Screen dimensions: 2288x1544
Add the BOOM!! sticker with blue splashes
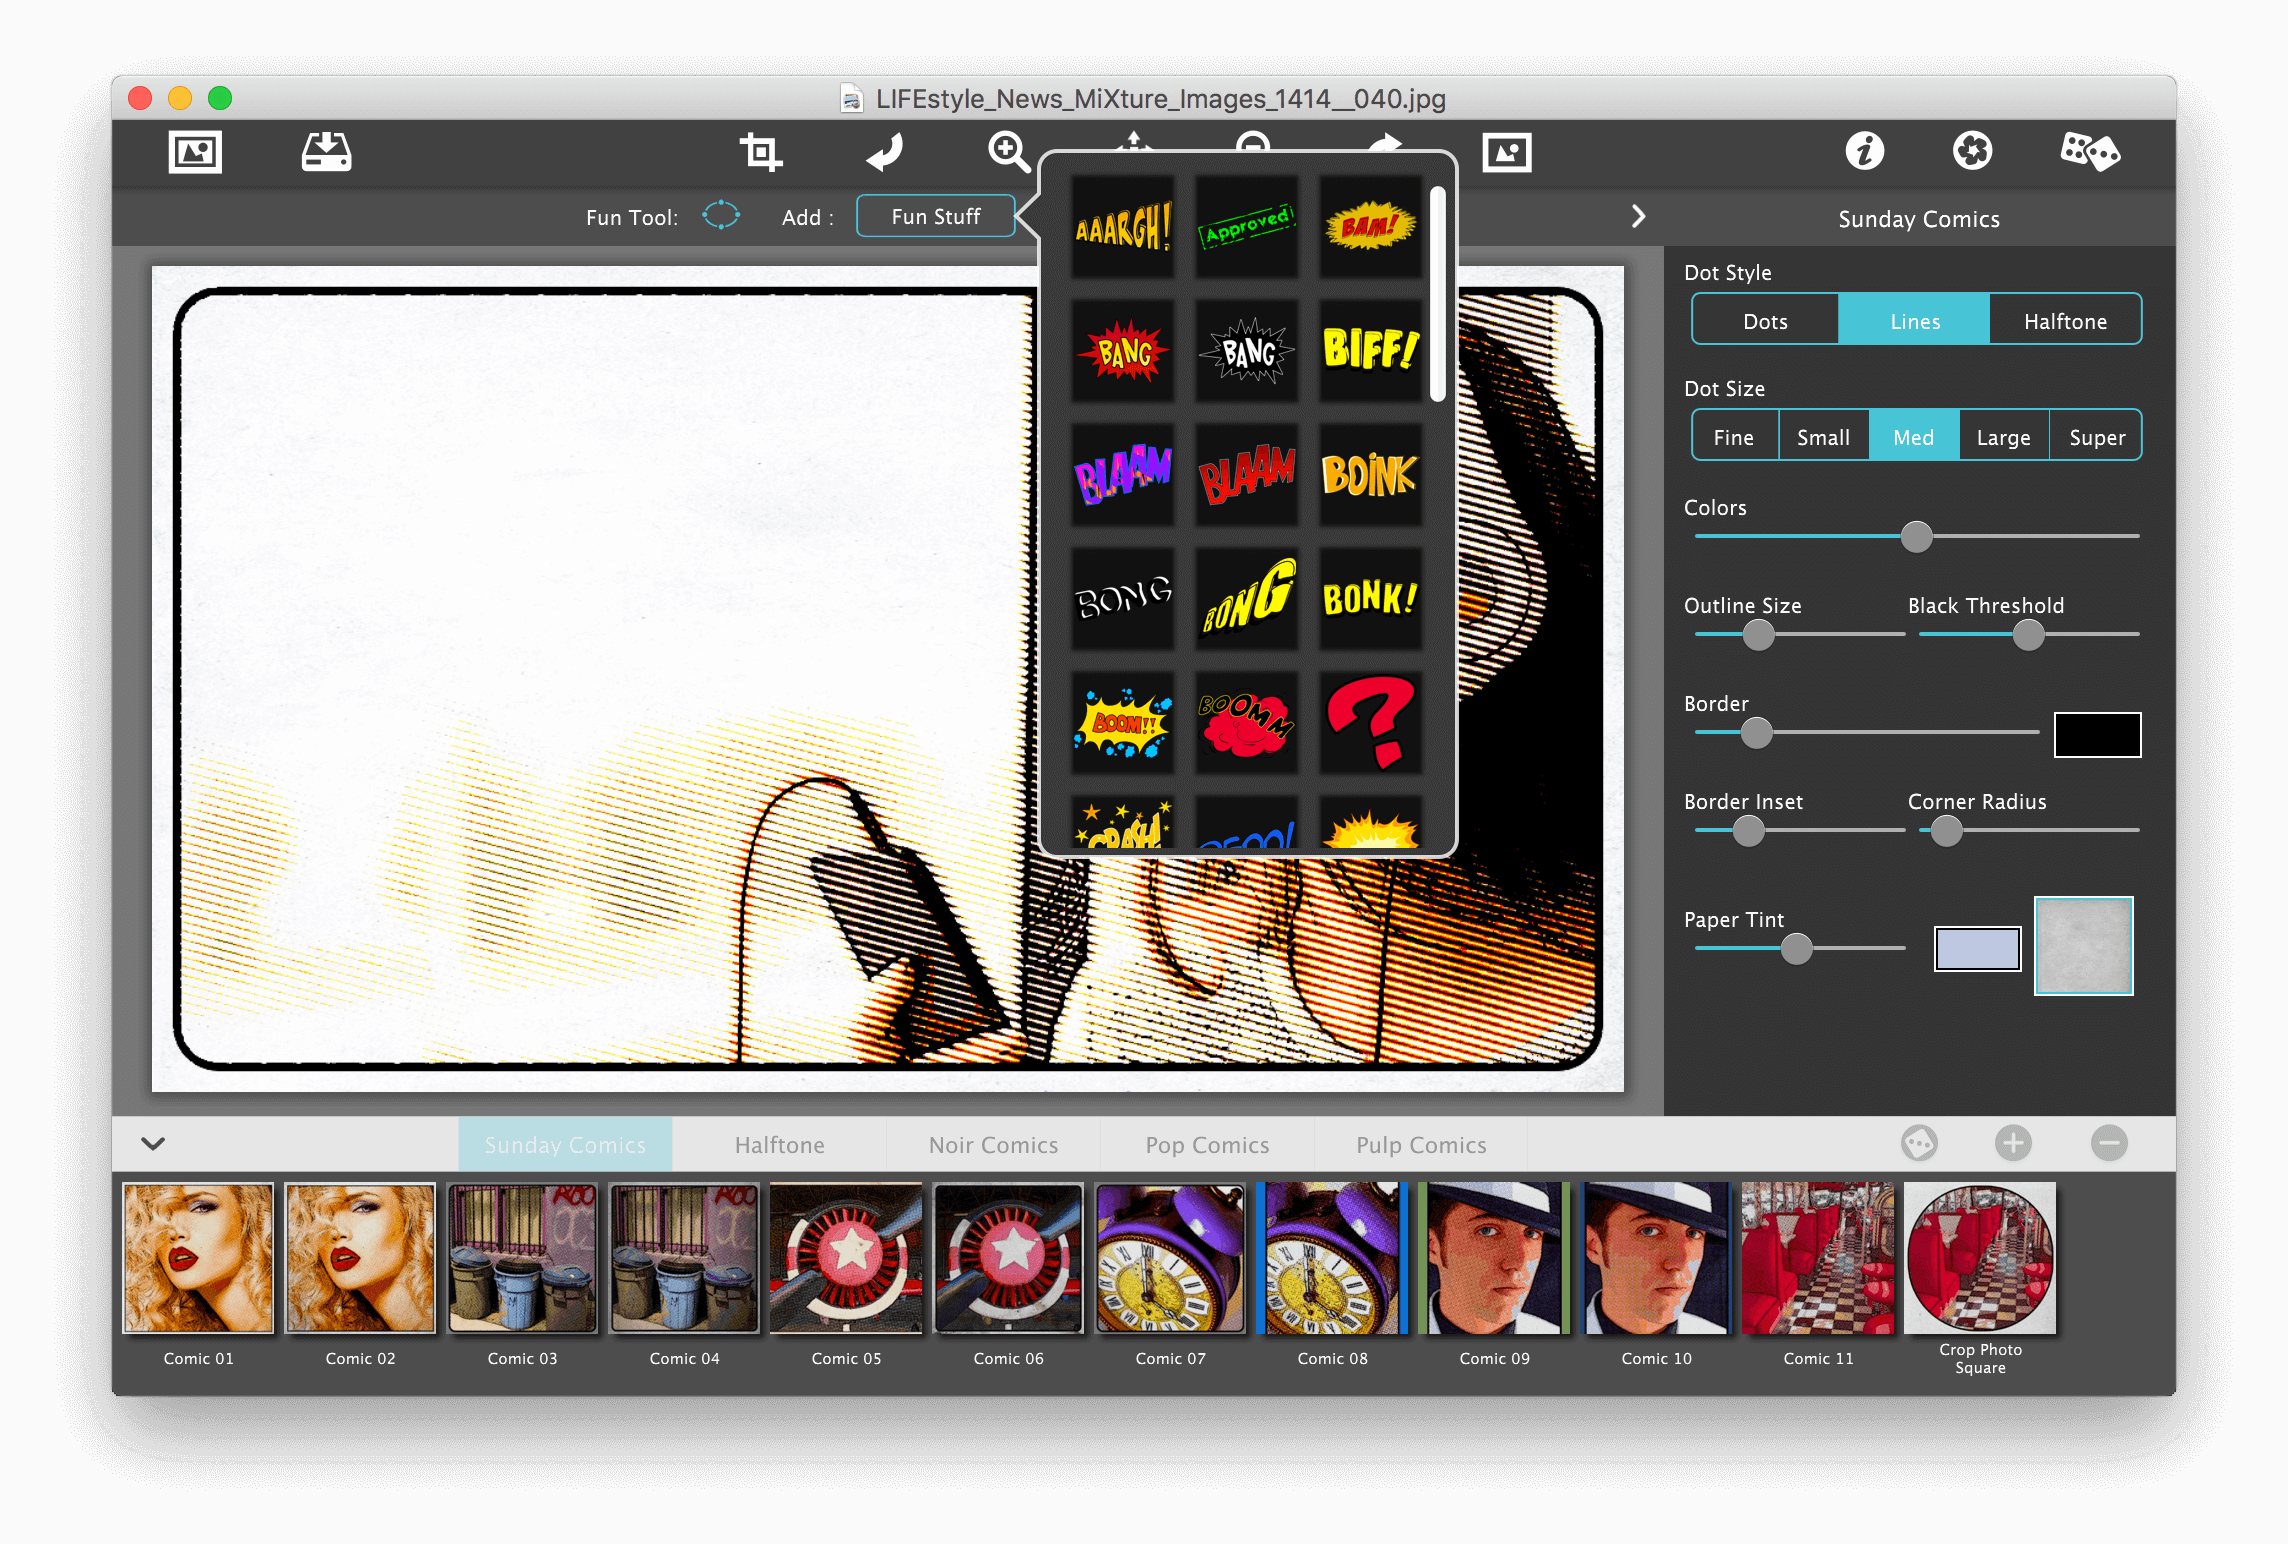click(1122, 723)
